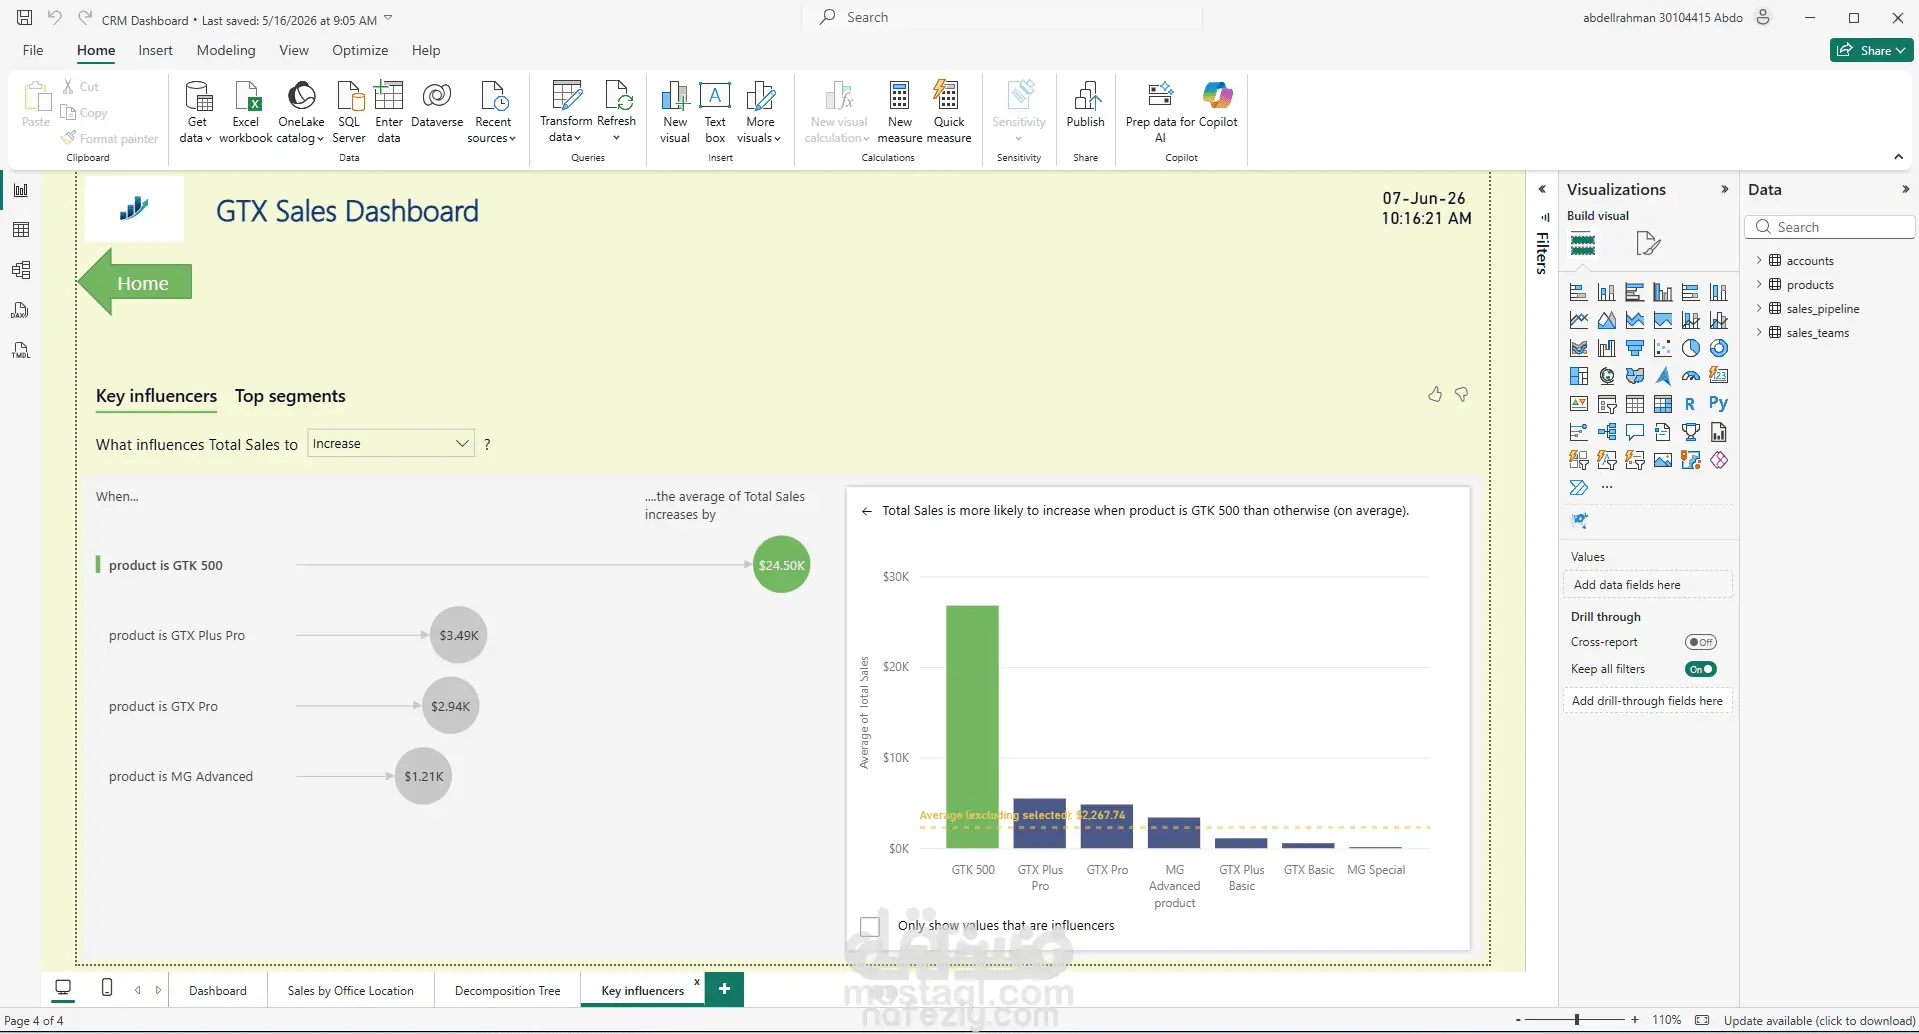Click the Publish ribbon icon
The image size is (1919, 1034).
point(1085,105)
